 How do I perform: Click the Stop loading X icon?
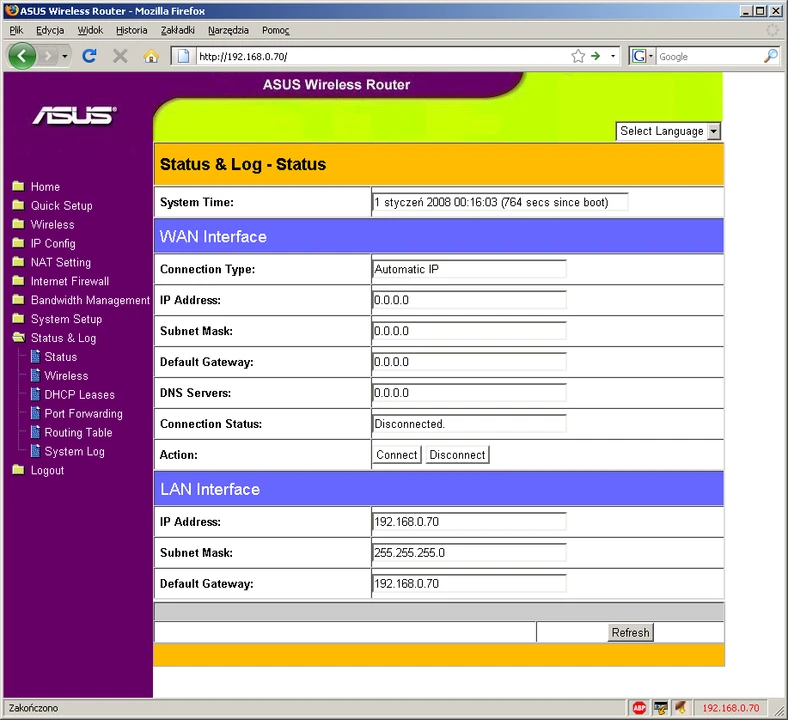tap(120, 56)
